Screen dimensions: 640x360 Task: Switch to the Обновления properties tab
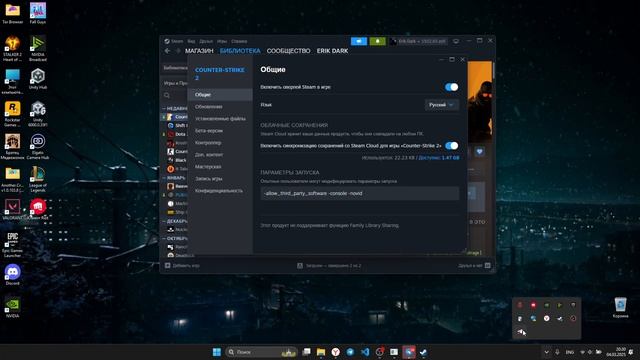coord(220,107)
